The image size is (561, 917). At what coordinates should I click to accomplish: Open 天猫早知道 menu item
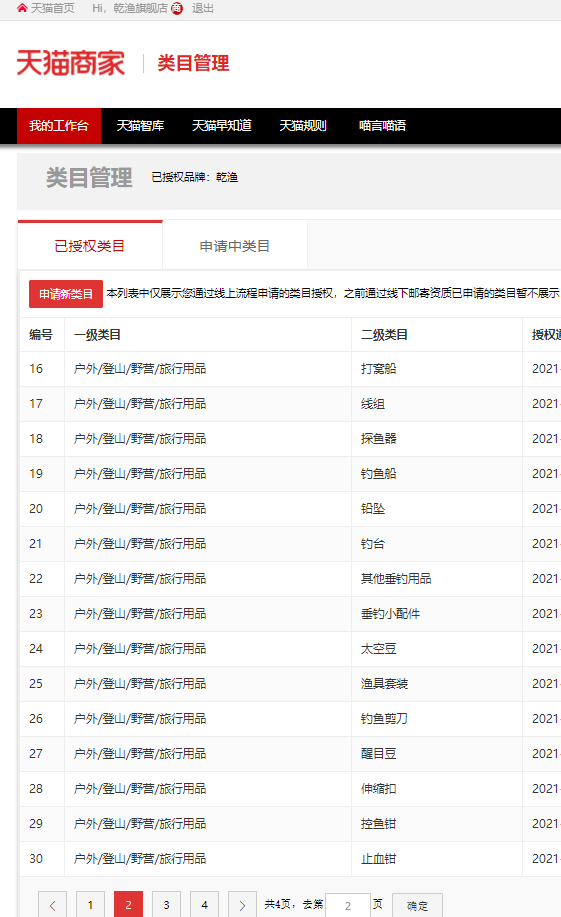222,126
